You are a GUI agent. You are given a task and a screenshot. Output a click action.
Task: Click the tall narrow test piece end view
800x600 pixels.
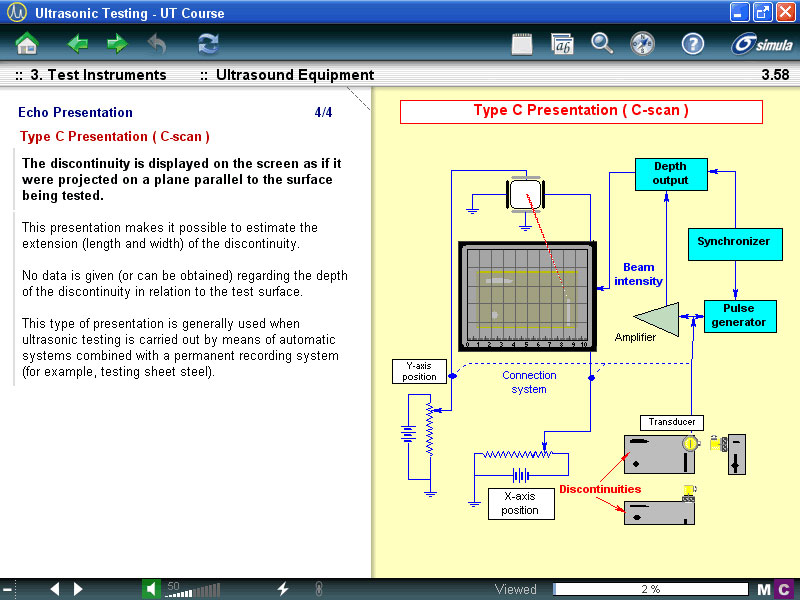[x=737, y=455]
